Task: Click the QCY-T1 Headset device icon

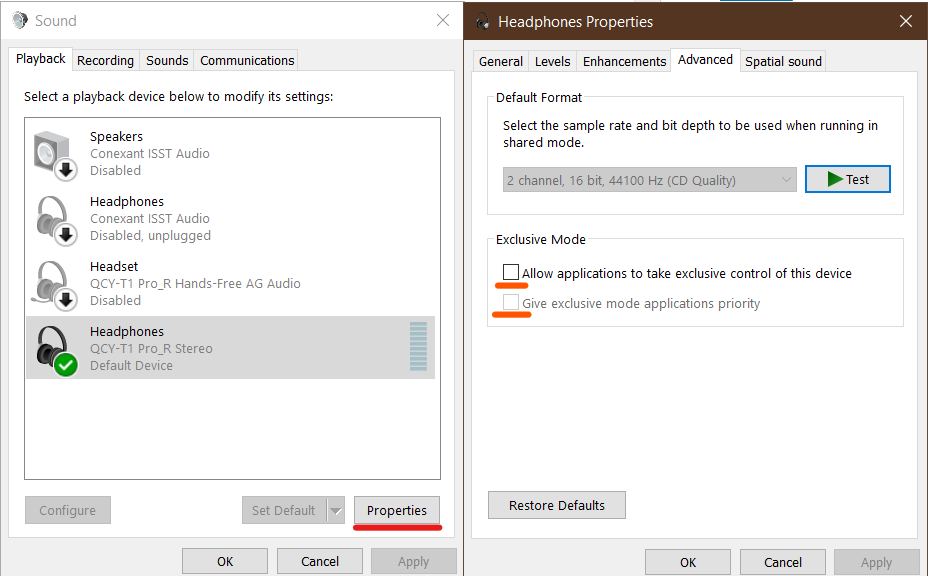Action: pos(55,284)
